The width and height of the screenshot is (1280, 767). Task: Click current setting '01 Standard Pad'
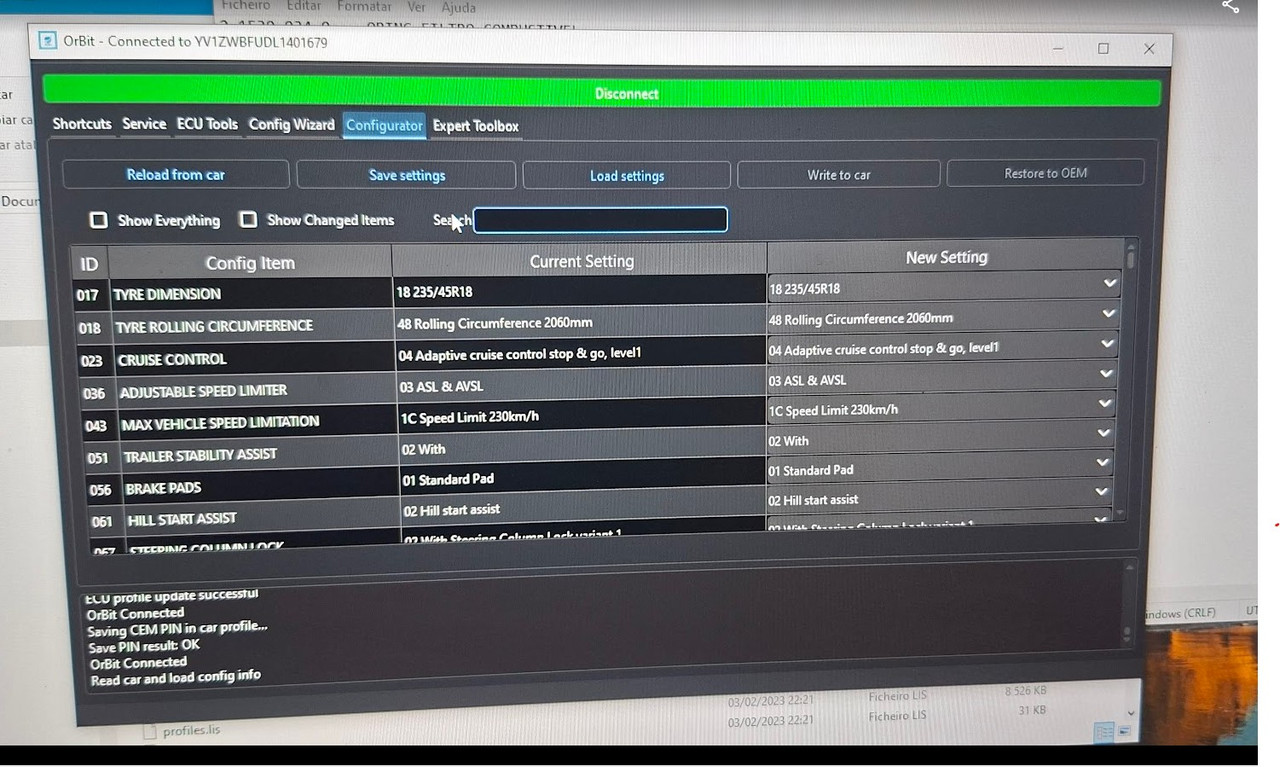coord(447,479)
